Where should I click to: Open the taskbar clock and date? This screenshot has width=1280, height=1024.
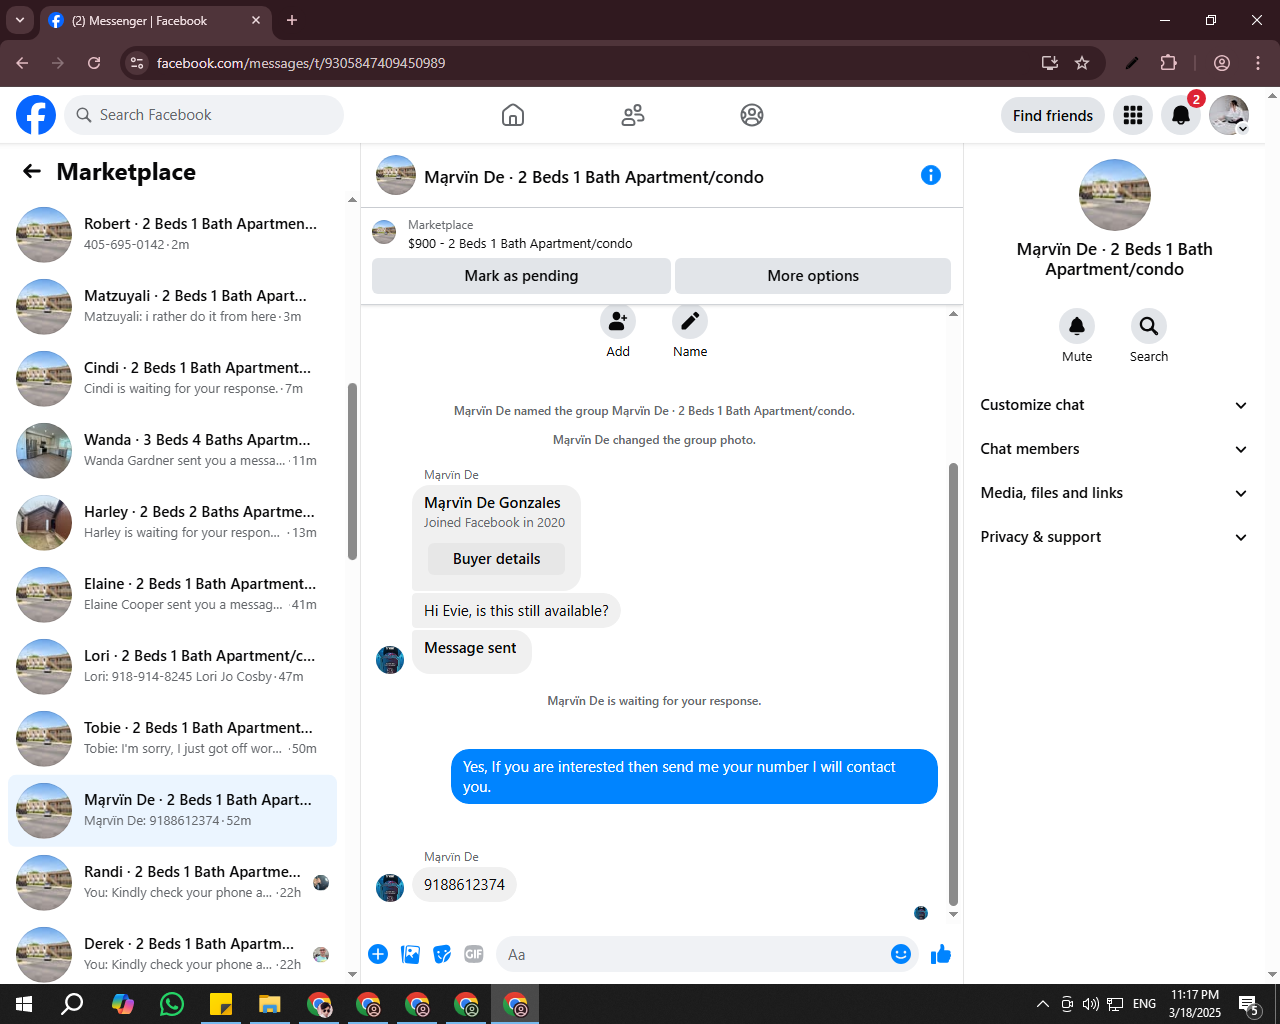coord(1195,1004)
